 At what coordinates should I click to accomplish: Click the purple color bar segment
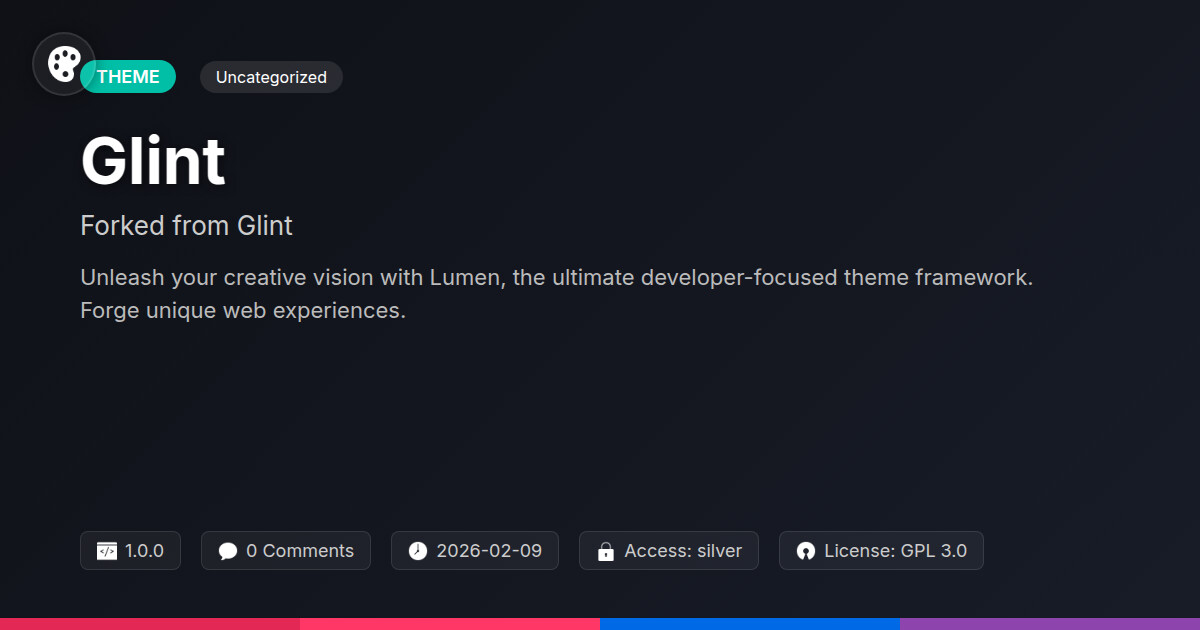coord(1050,623)
